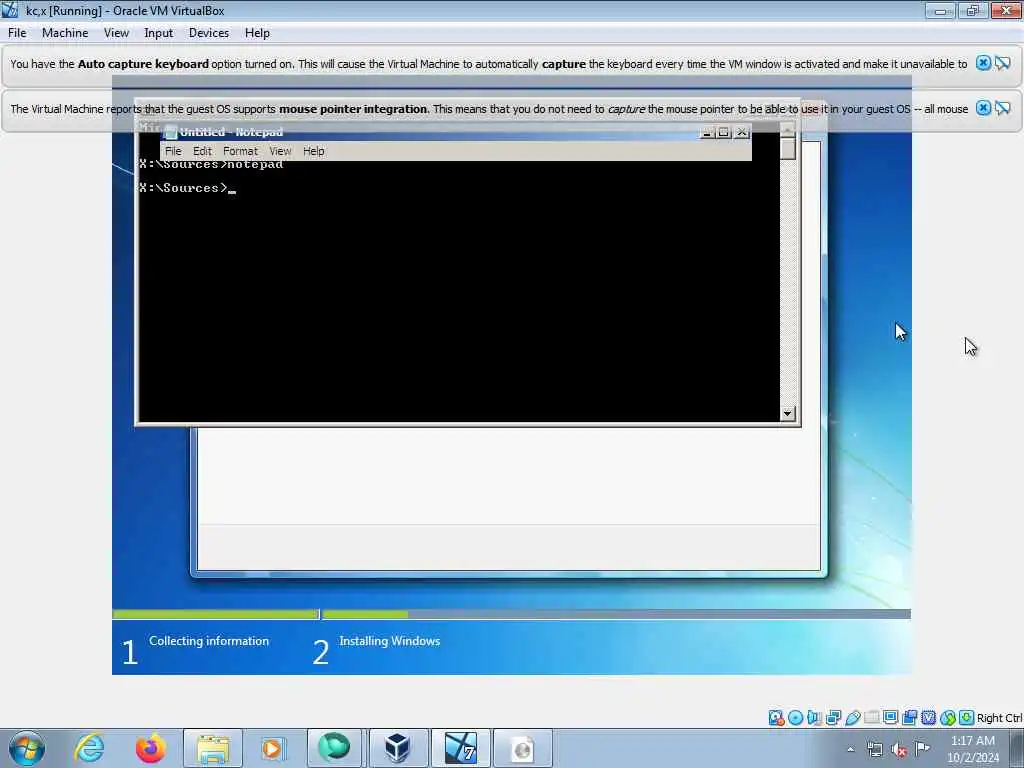Open the VirtualBox File menu

pos(17,33)
